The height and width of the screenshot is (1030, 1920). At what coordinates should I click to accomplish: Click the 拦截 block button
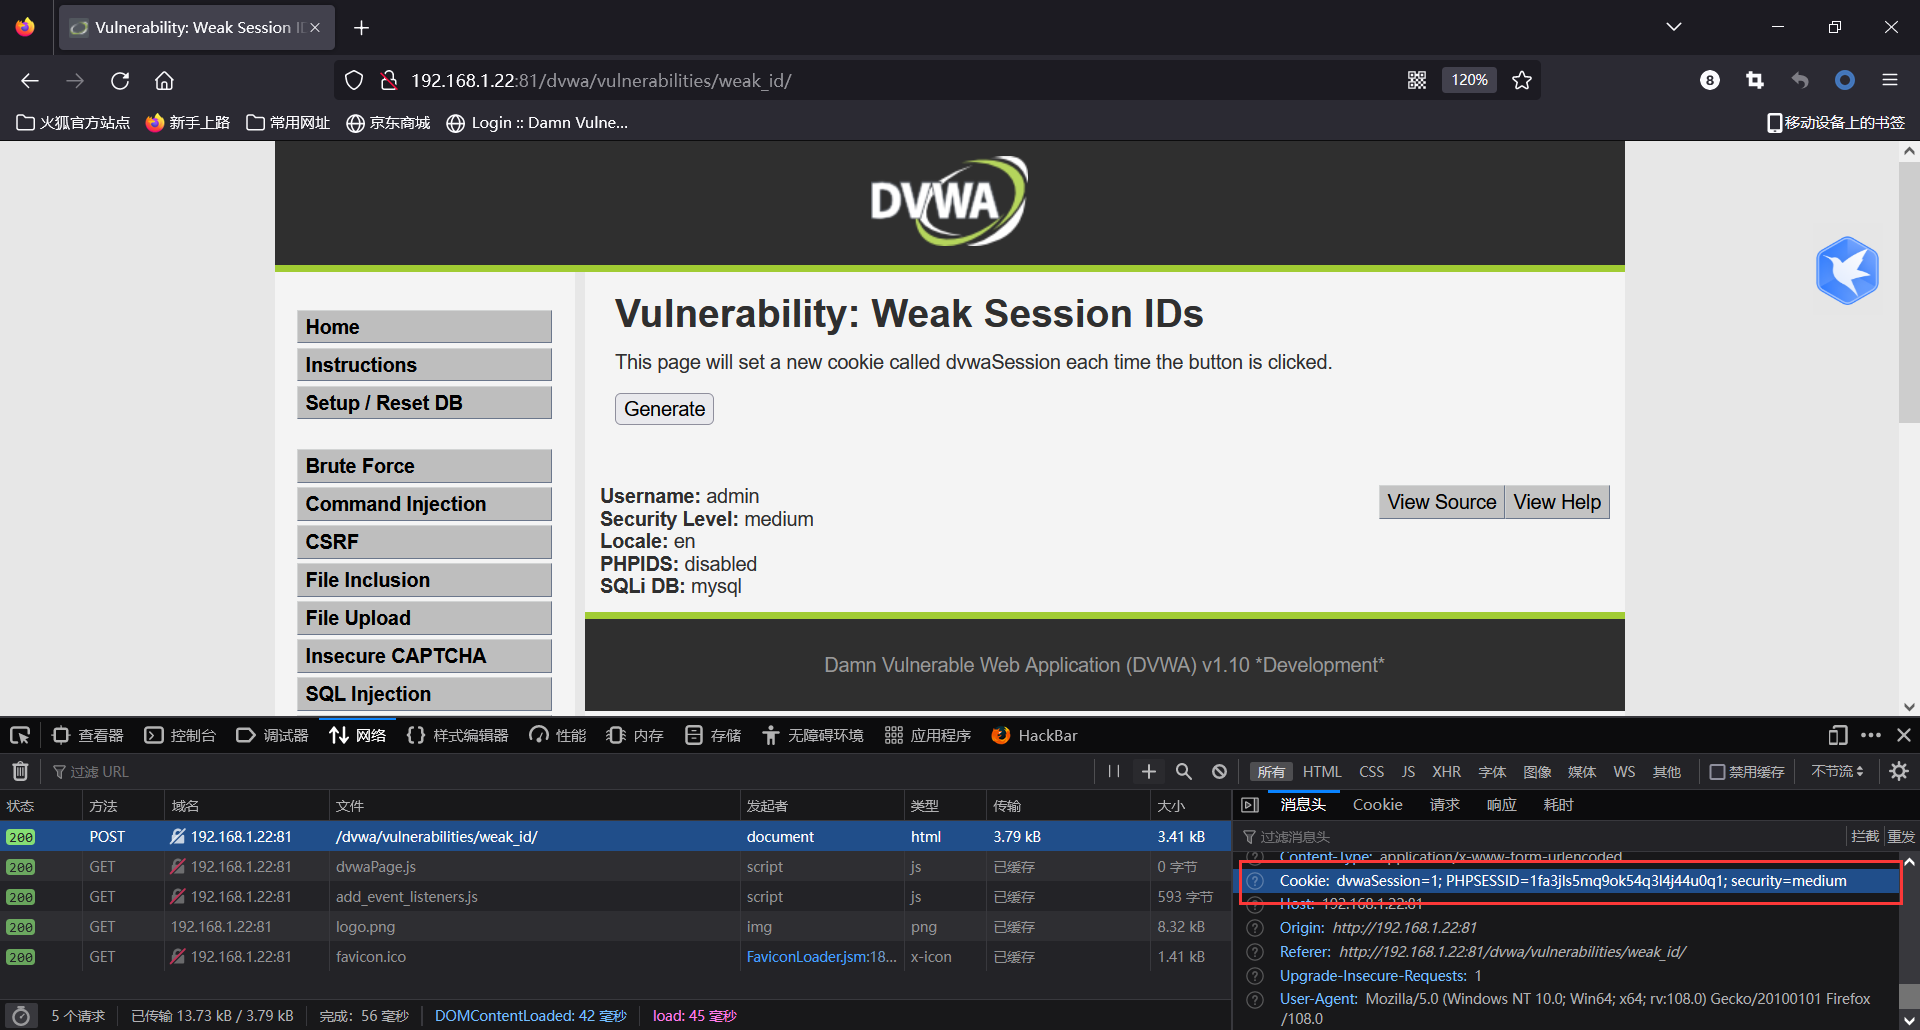click(x=1865, y=836)
